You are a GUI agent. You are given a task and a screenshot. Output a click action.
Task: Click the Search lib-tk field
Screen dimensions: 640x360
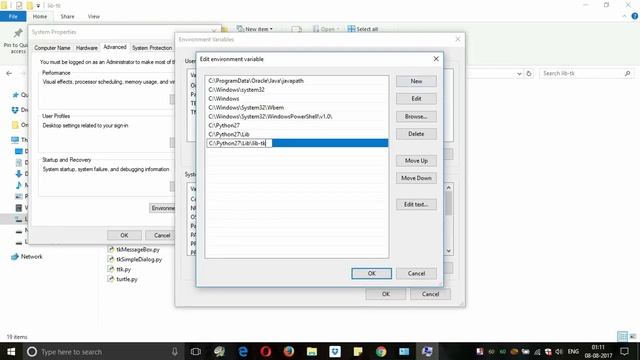click(x=586, y=73)
